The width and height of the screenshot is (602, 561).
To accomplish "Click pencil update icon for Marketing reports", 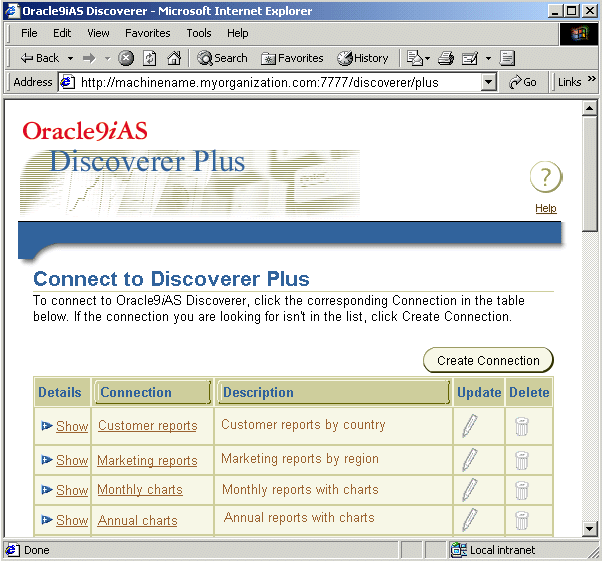I will [x=470, y=460].
